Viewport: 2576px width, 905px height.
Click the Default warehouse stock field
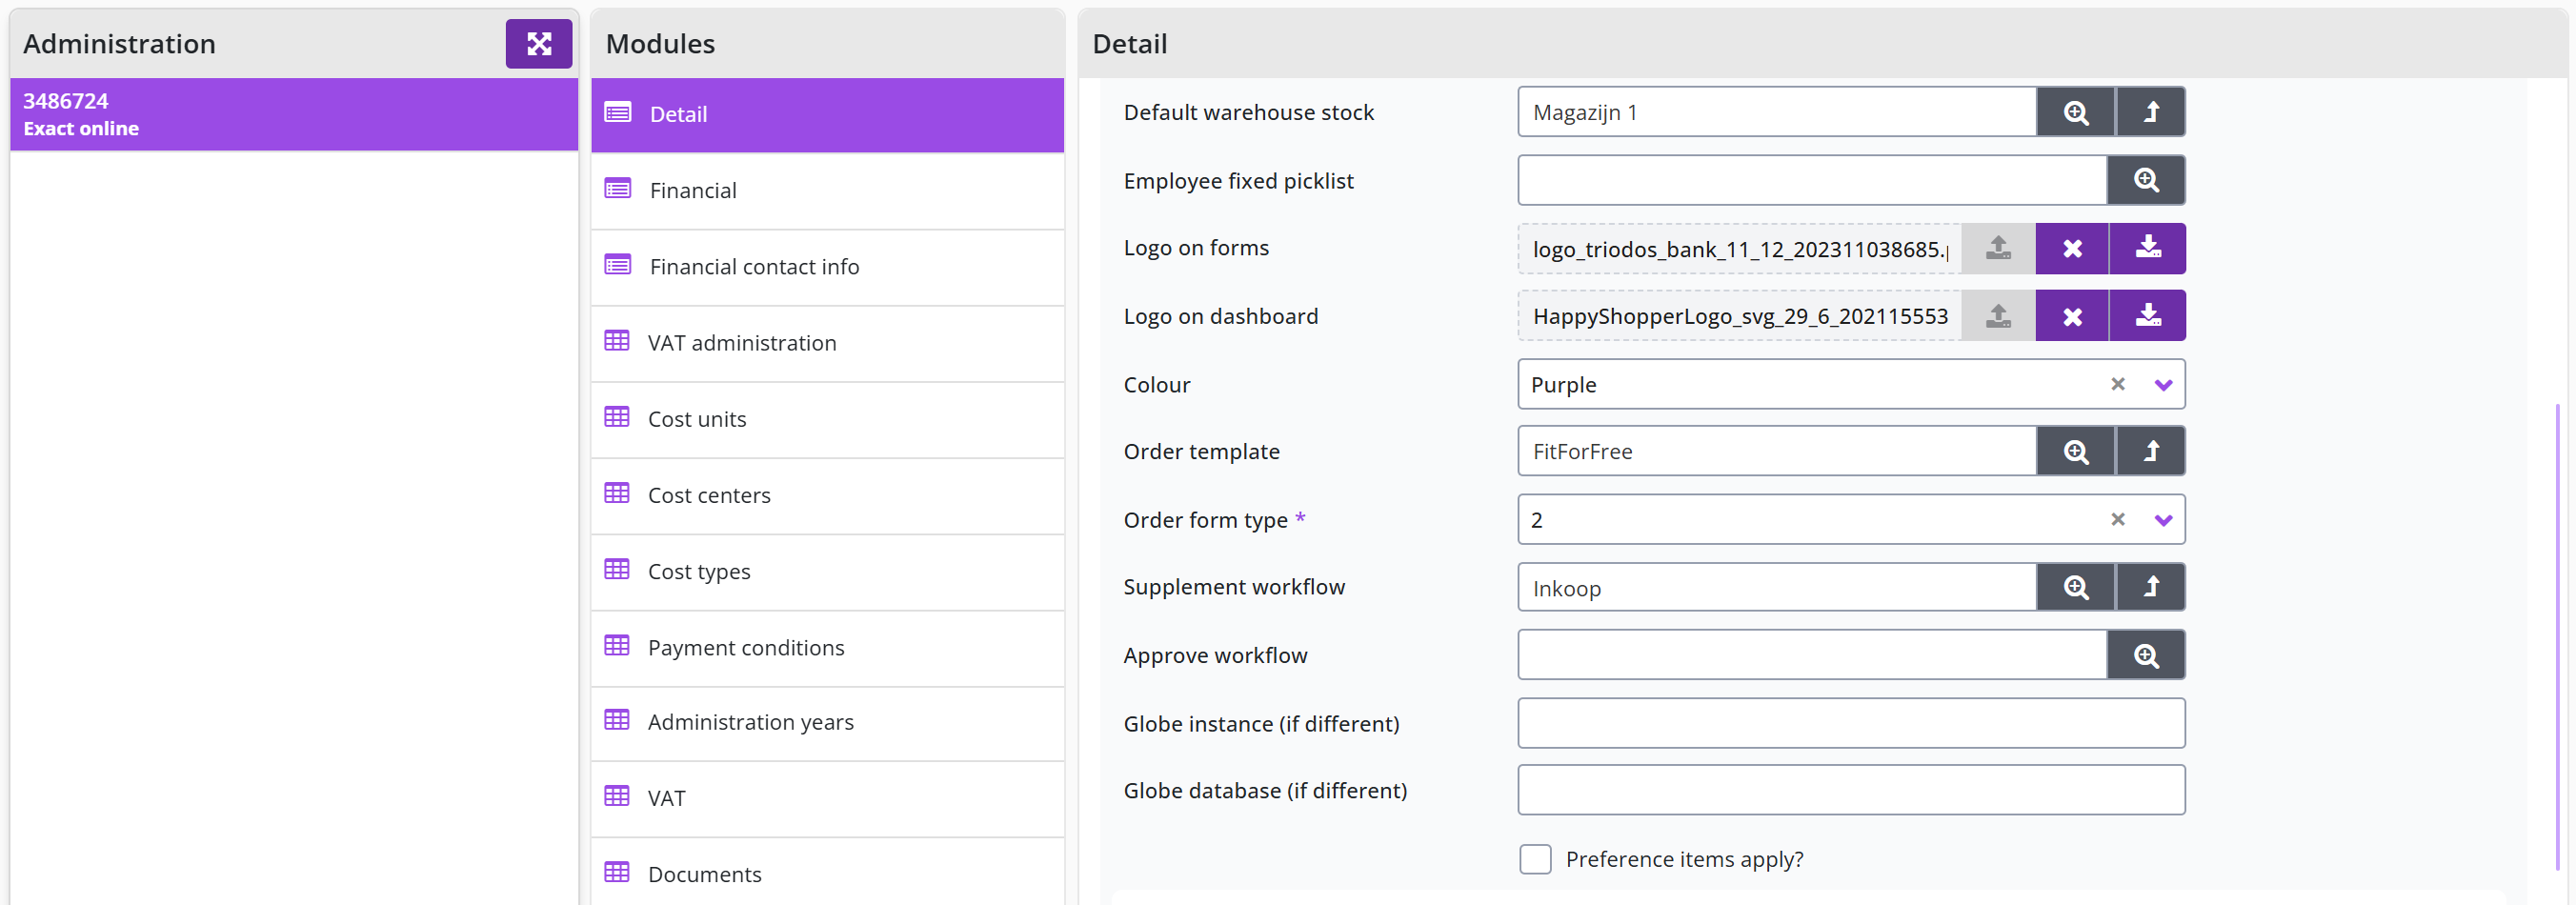click(1777, 112)
